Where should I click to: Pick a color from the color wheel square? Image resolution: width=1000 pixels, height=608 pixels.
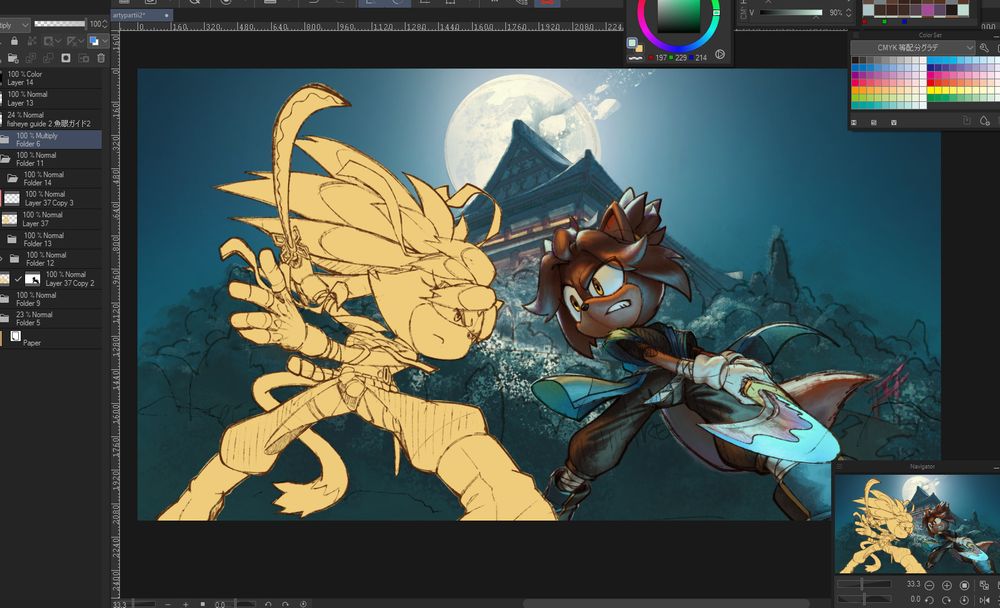679,15
